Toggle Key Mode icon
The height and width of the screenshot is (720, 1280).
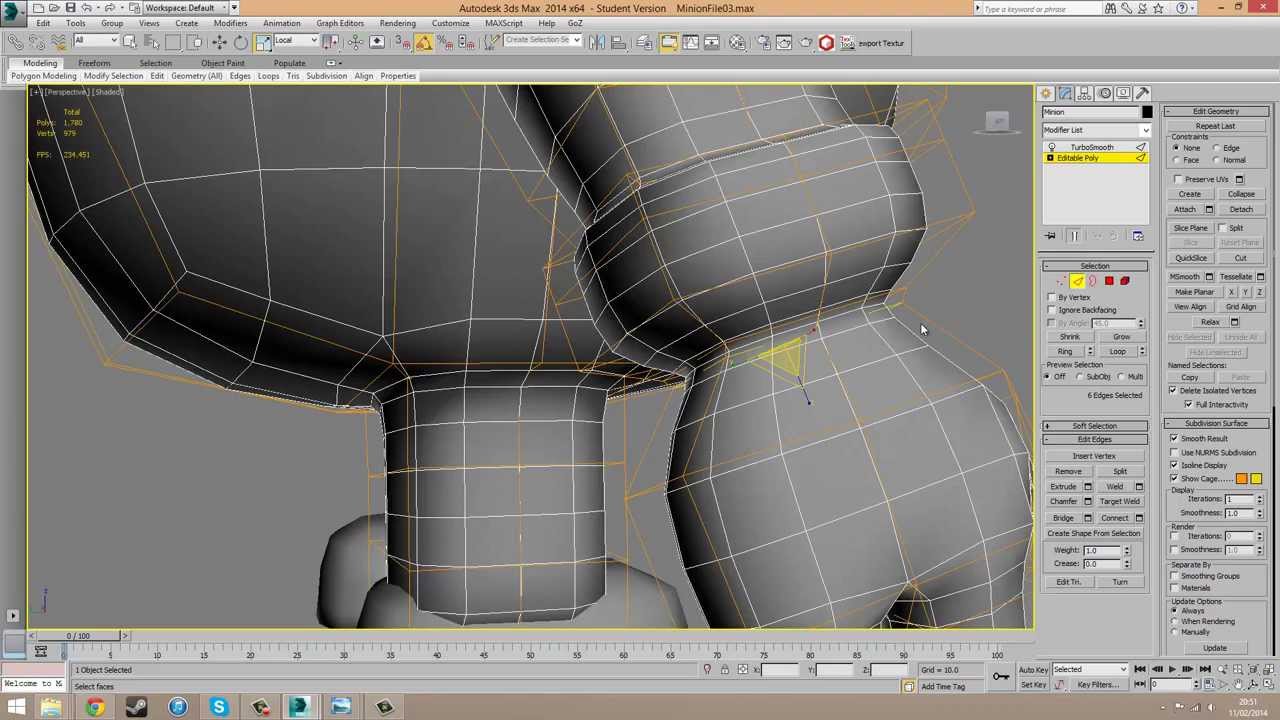(x=1140, y=685)
